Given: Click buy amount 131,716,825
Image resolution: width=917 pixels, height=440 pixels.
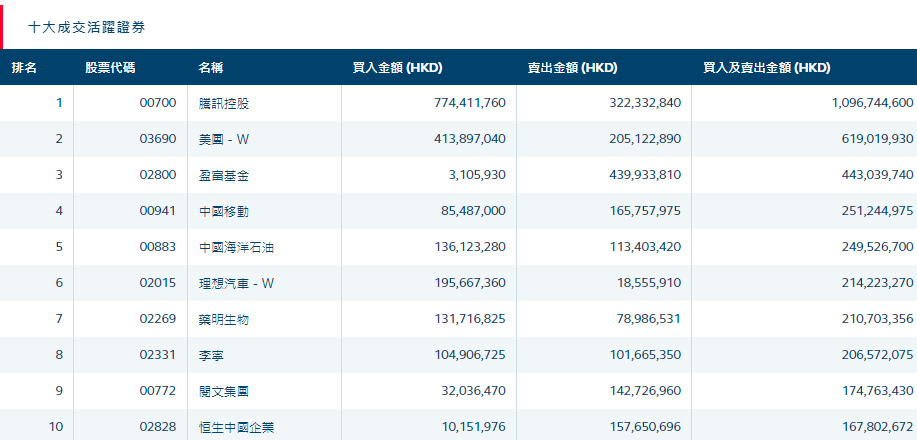Looking at the screenshot, I should (470, 319).
